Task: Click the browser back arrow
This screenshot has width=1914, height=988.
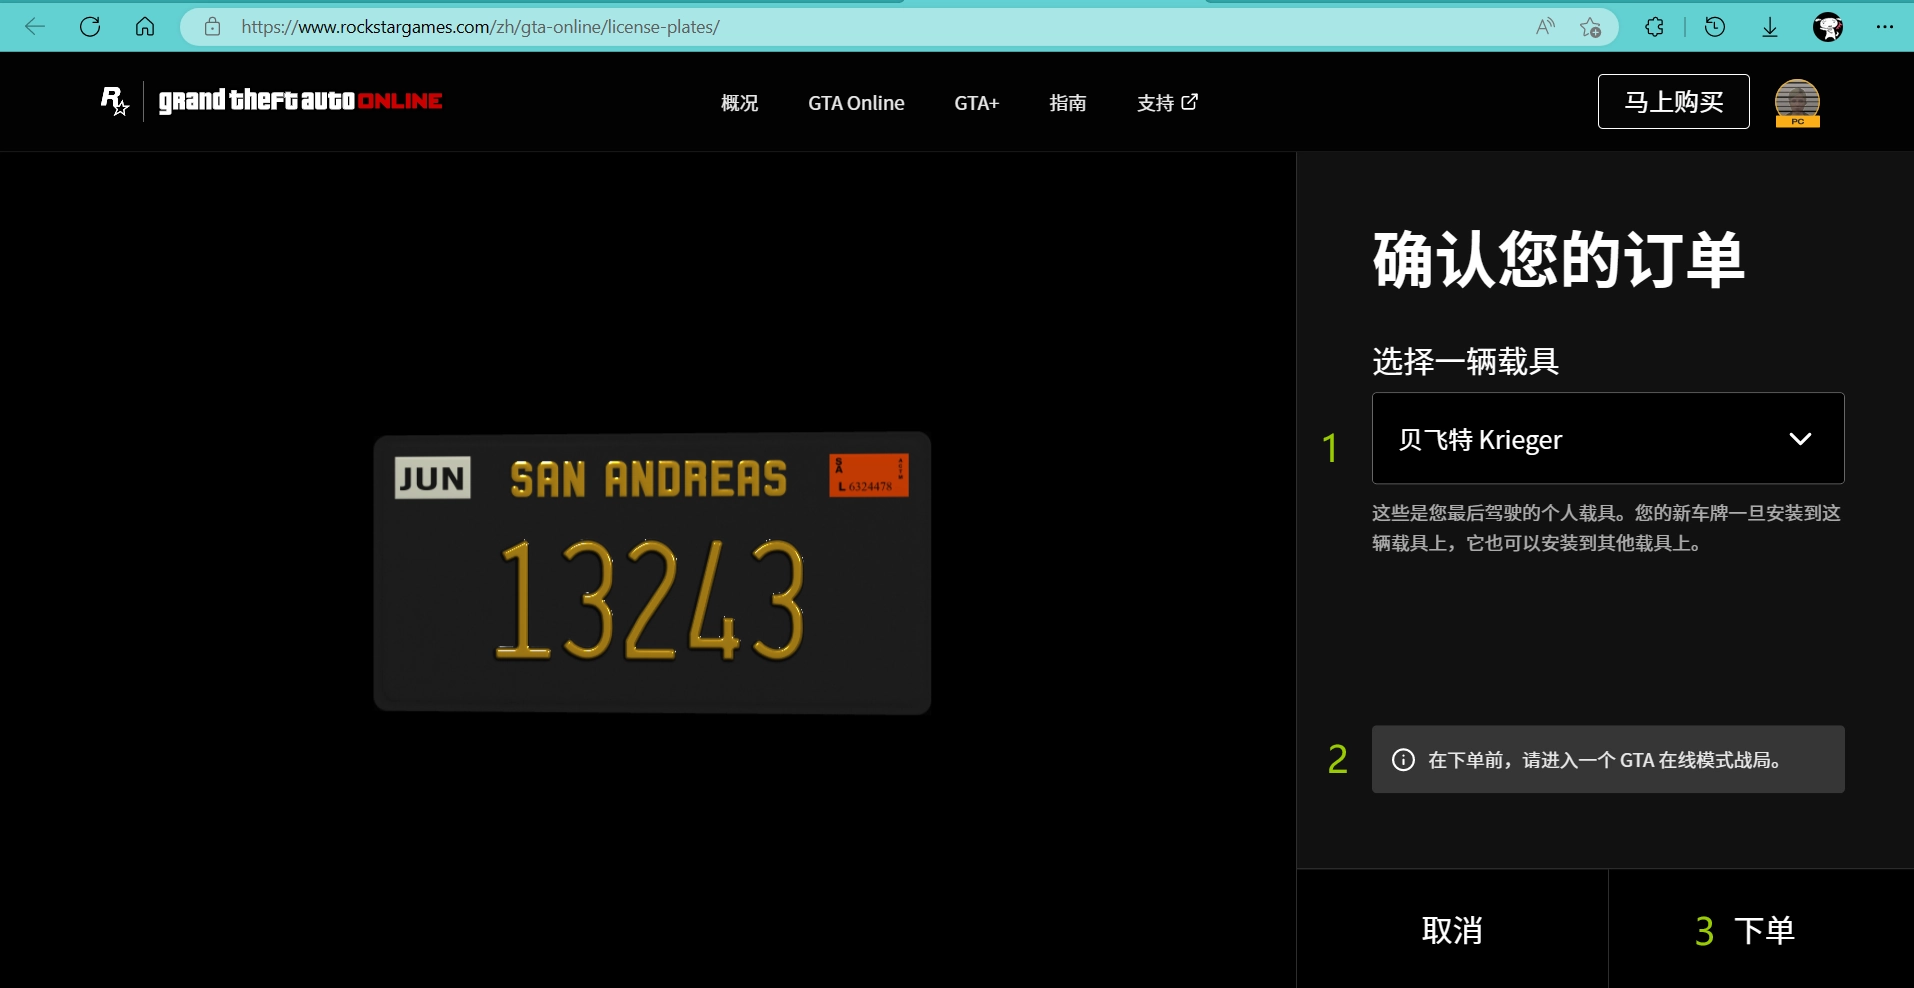Action: point(35,27)
